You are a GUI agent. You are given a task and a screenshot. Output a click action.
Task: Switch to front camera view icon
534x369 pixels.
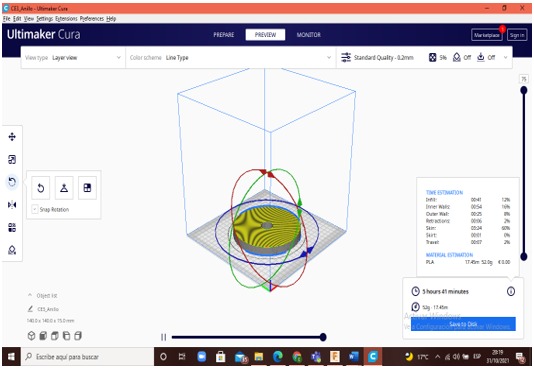coord(43,336)
